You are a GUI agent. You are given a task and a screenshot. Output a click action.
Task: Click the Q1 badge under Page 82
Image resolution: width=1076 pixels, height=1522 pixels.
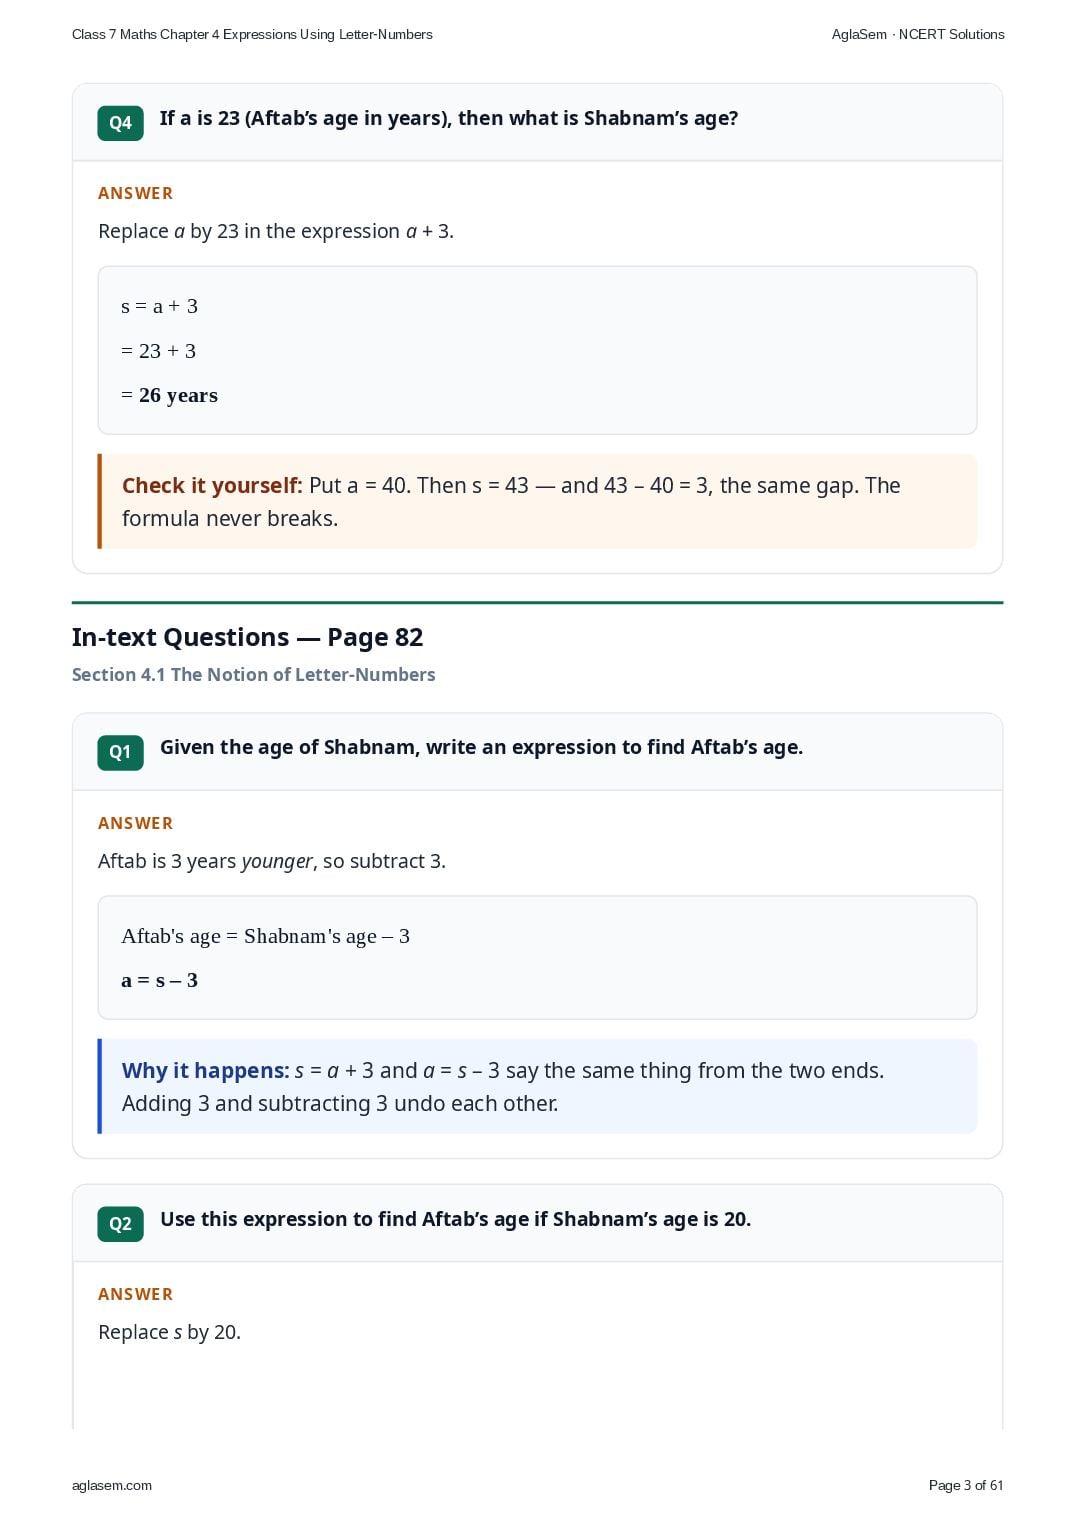click(x=120, y=752)
